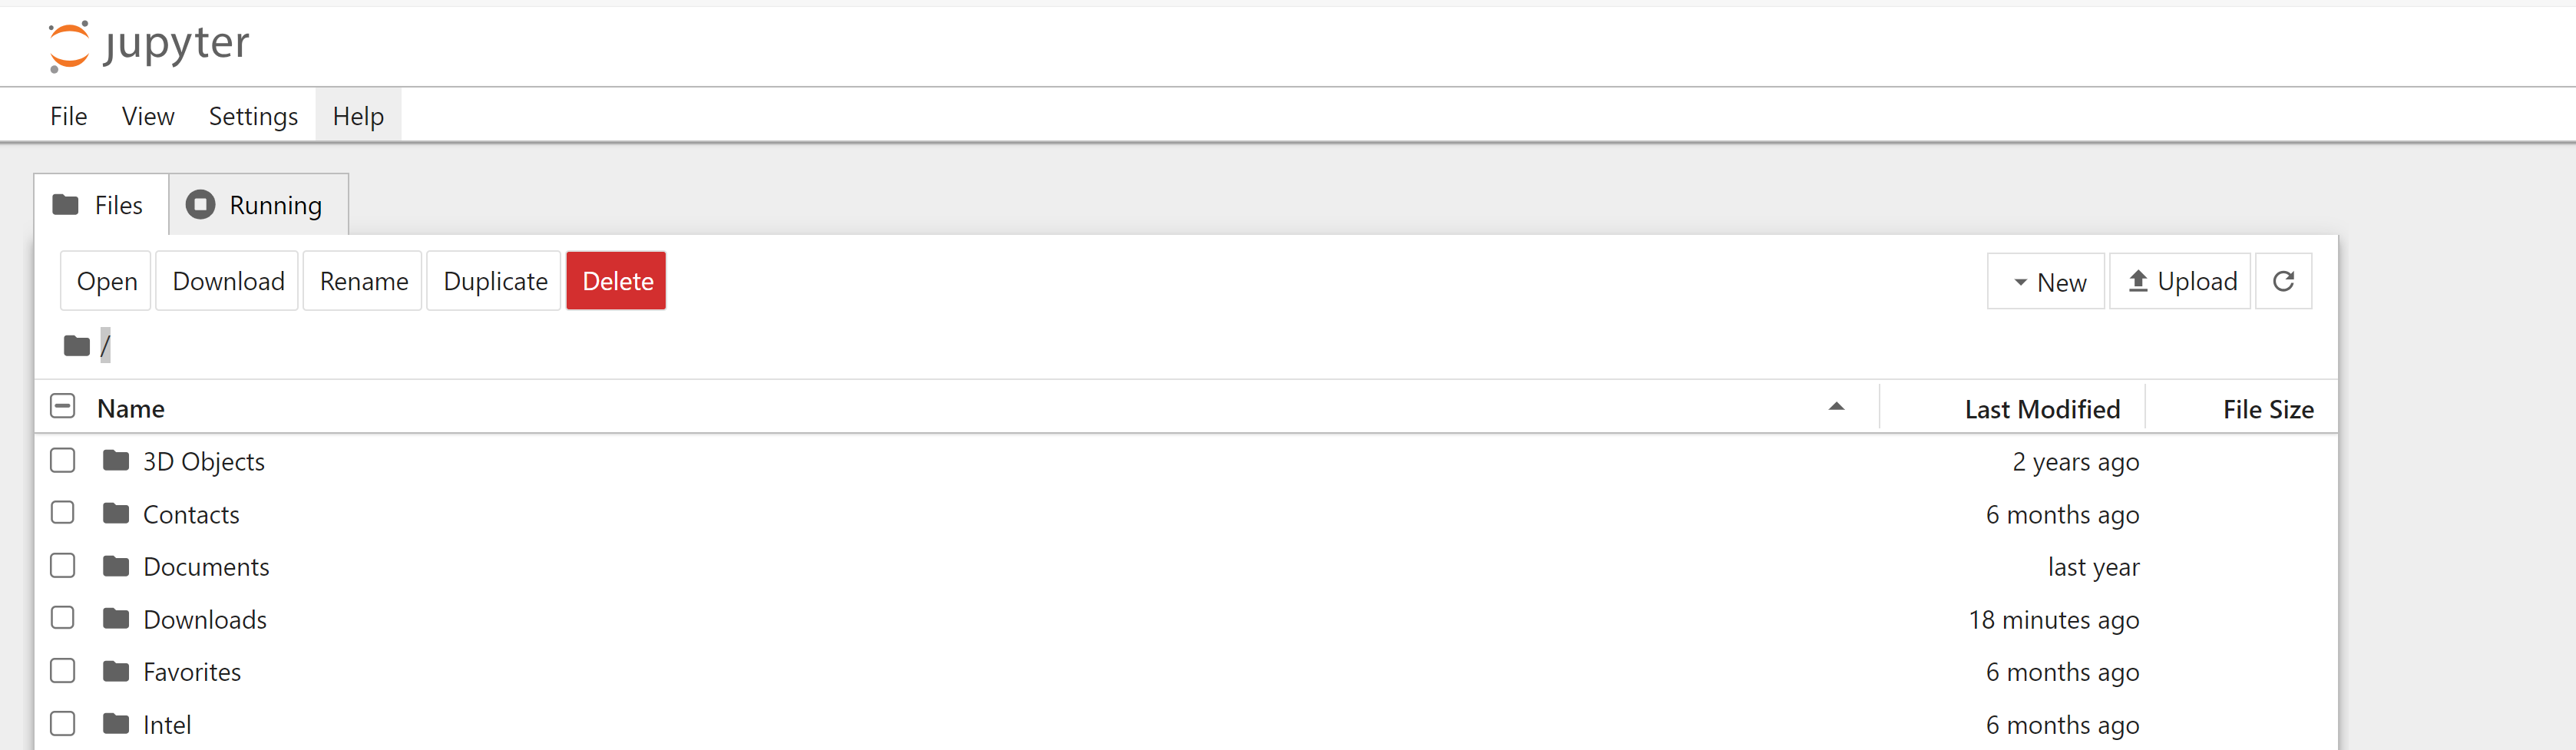Open the New dropdown menu
Screen dimensions: 2576x750
pyautogui.click(x=2047, y=282)
